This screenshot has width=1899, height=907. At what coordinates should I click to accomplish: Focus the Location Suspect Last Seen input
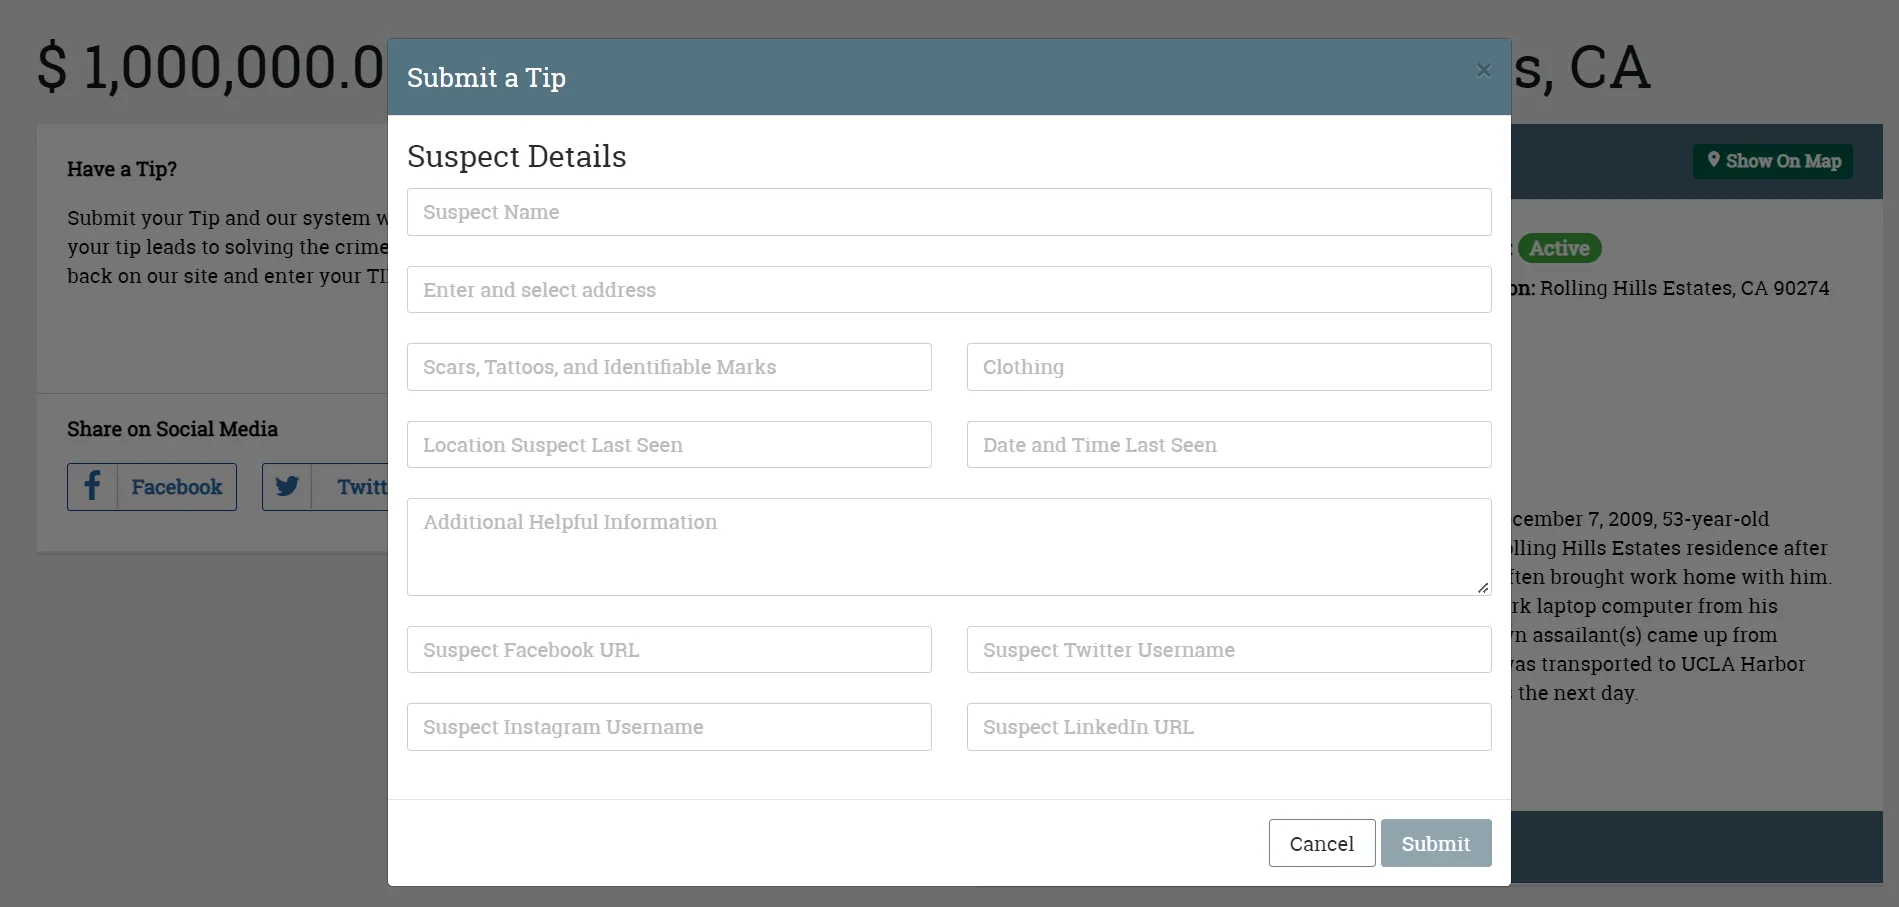click(668, 445)
